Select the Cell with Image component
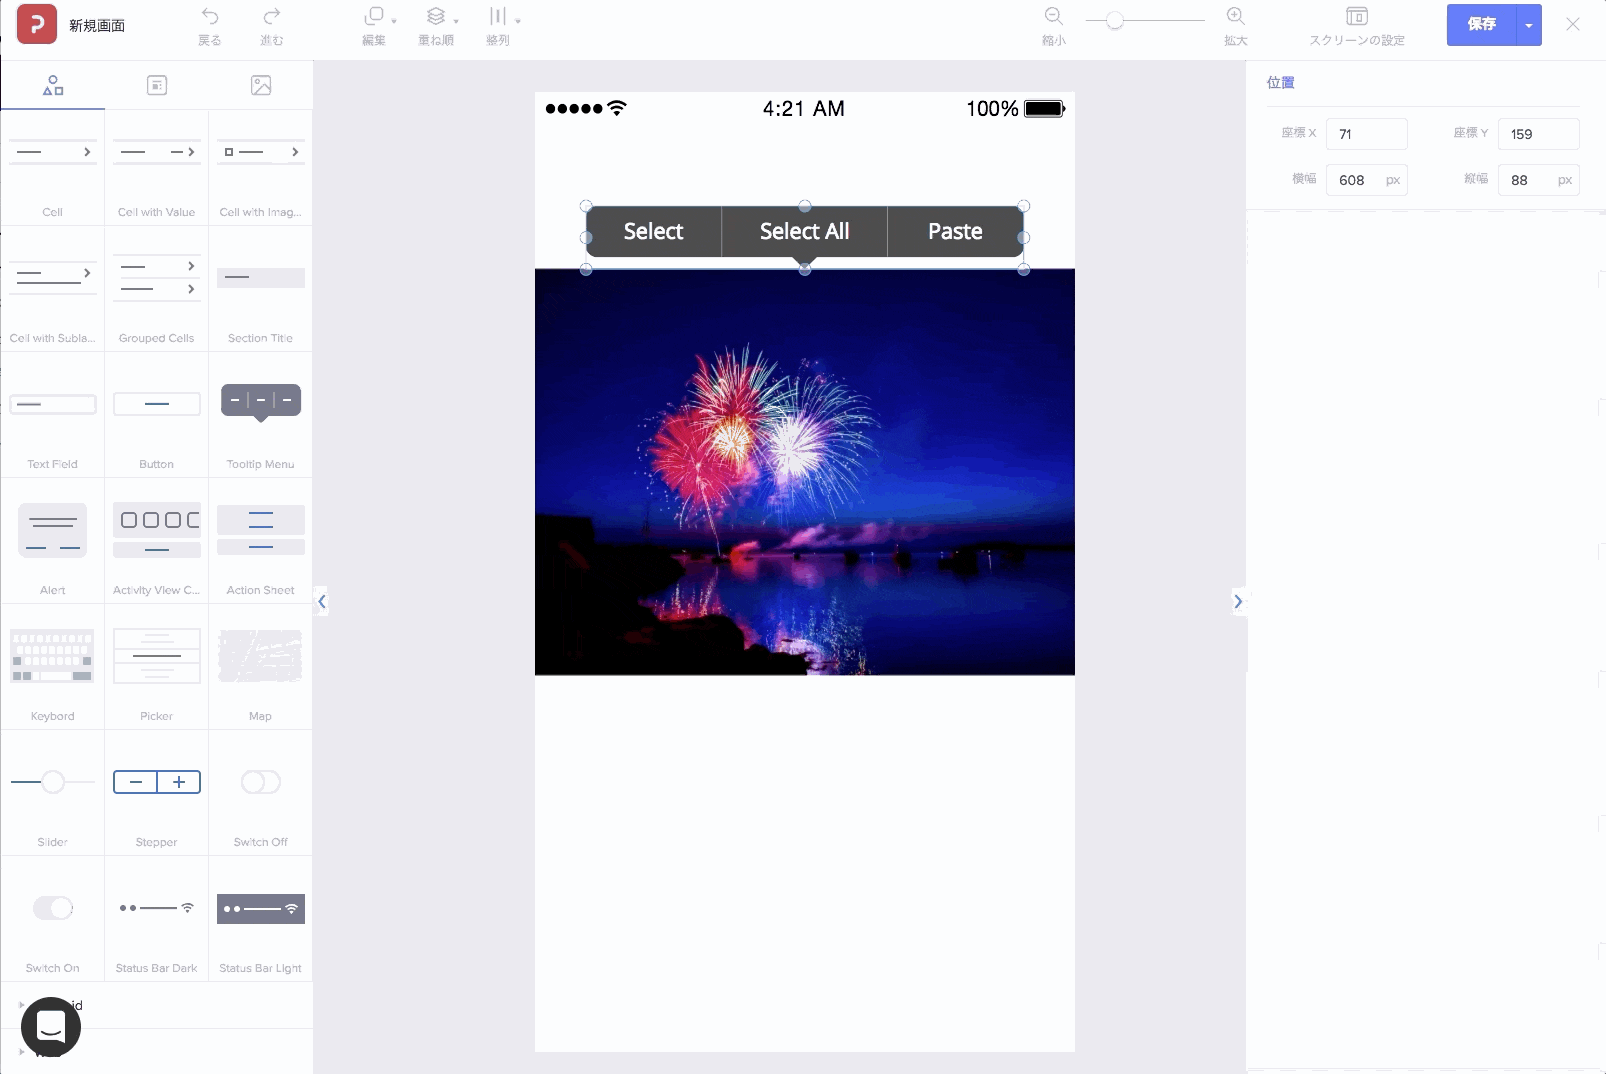 click(x=261, y=168)
